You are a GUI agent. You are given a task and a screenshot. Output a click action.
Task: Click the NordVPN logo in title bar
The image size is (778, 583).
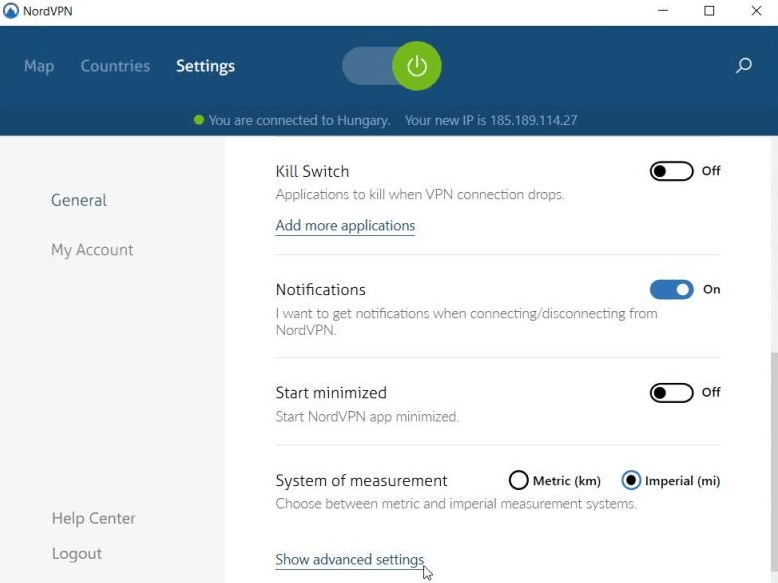[10, 10]
